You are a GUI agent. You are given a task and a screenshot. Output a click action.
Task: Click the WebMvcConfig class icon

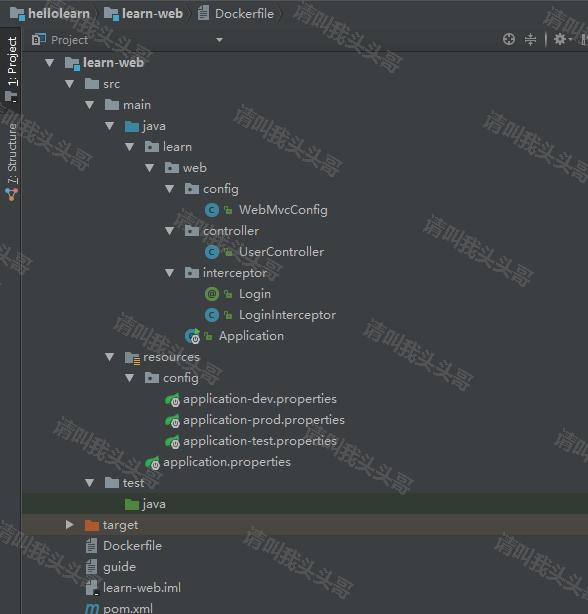coord(212,210)
